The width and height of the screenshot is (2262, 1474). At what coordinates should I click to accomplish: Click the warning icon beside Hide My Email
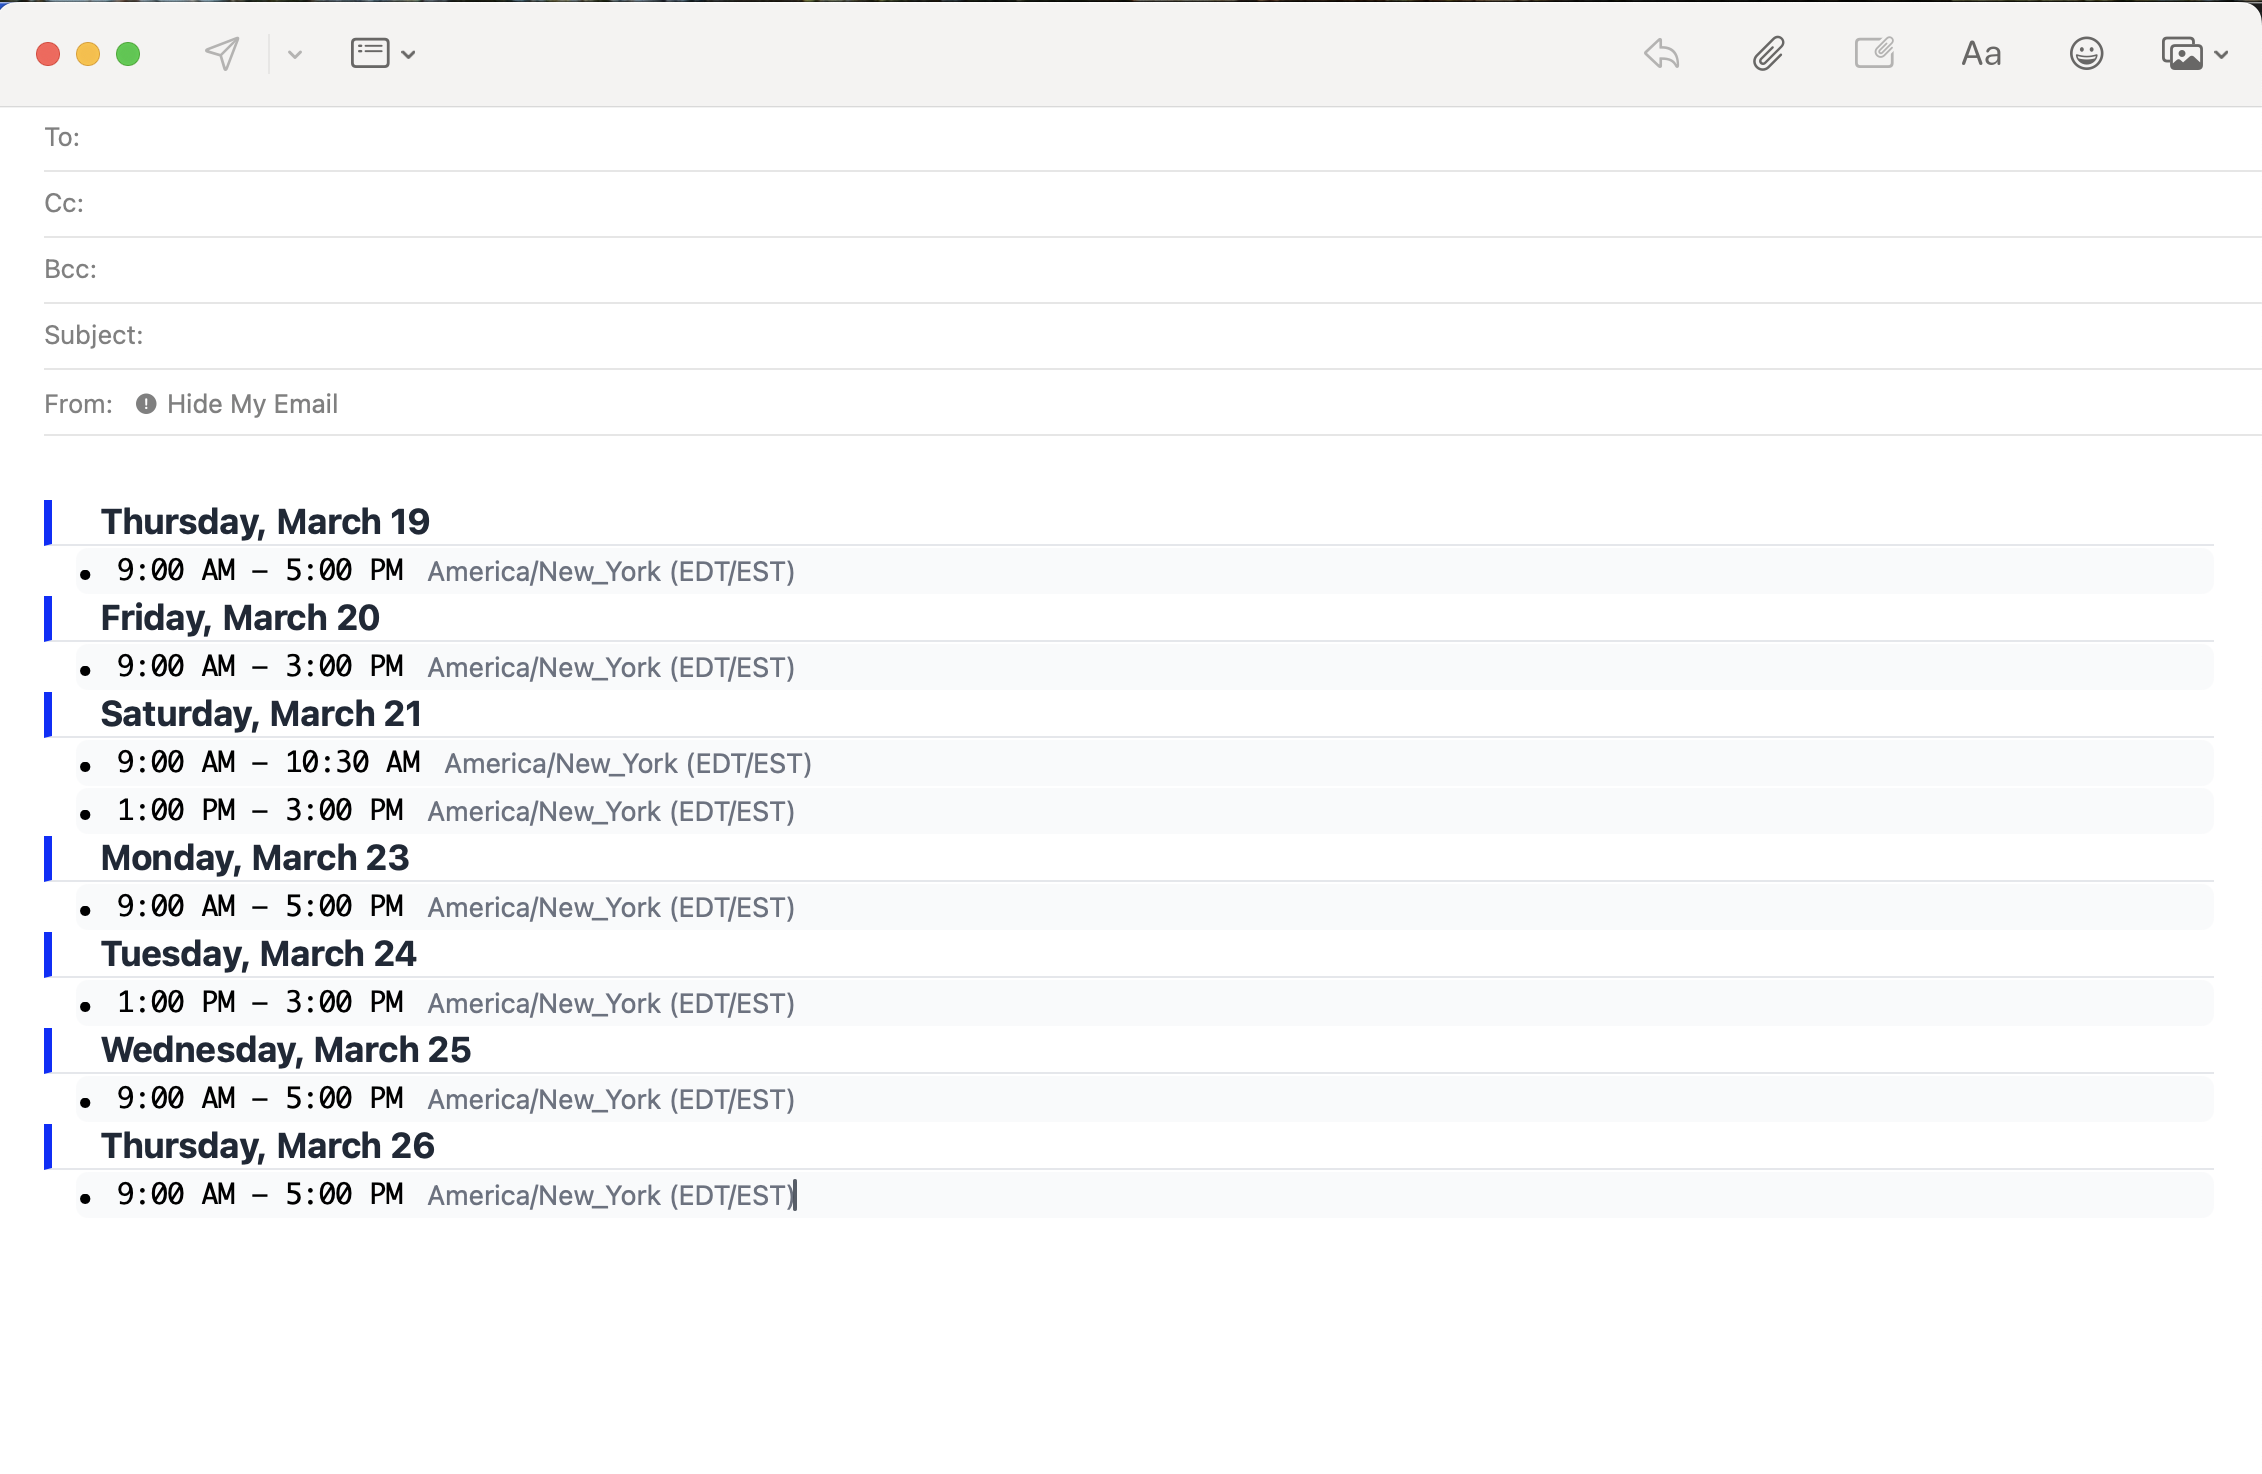click(x=146, y=404)
